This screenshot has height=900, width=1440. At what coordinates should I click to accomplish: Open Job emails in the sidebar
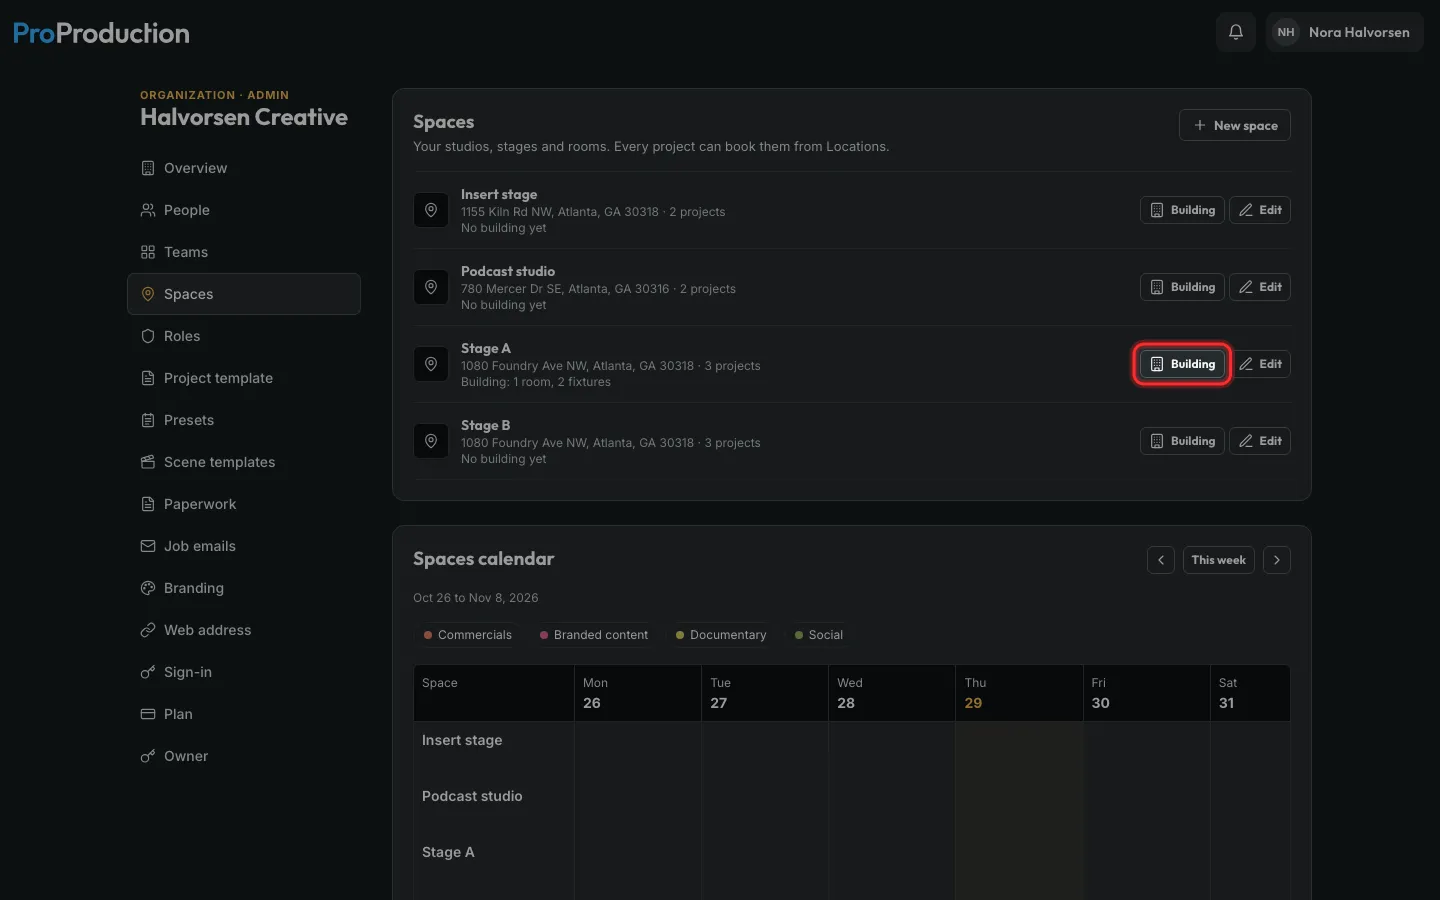244,546
